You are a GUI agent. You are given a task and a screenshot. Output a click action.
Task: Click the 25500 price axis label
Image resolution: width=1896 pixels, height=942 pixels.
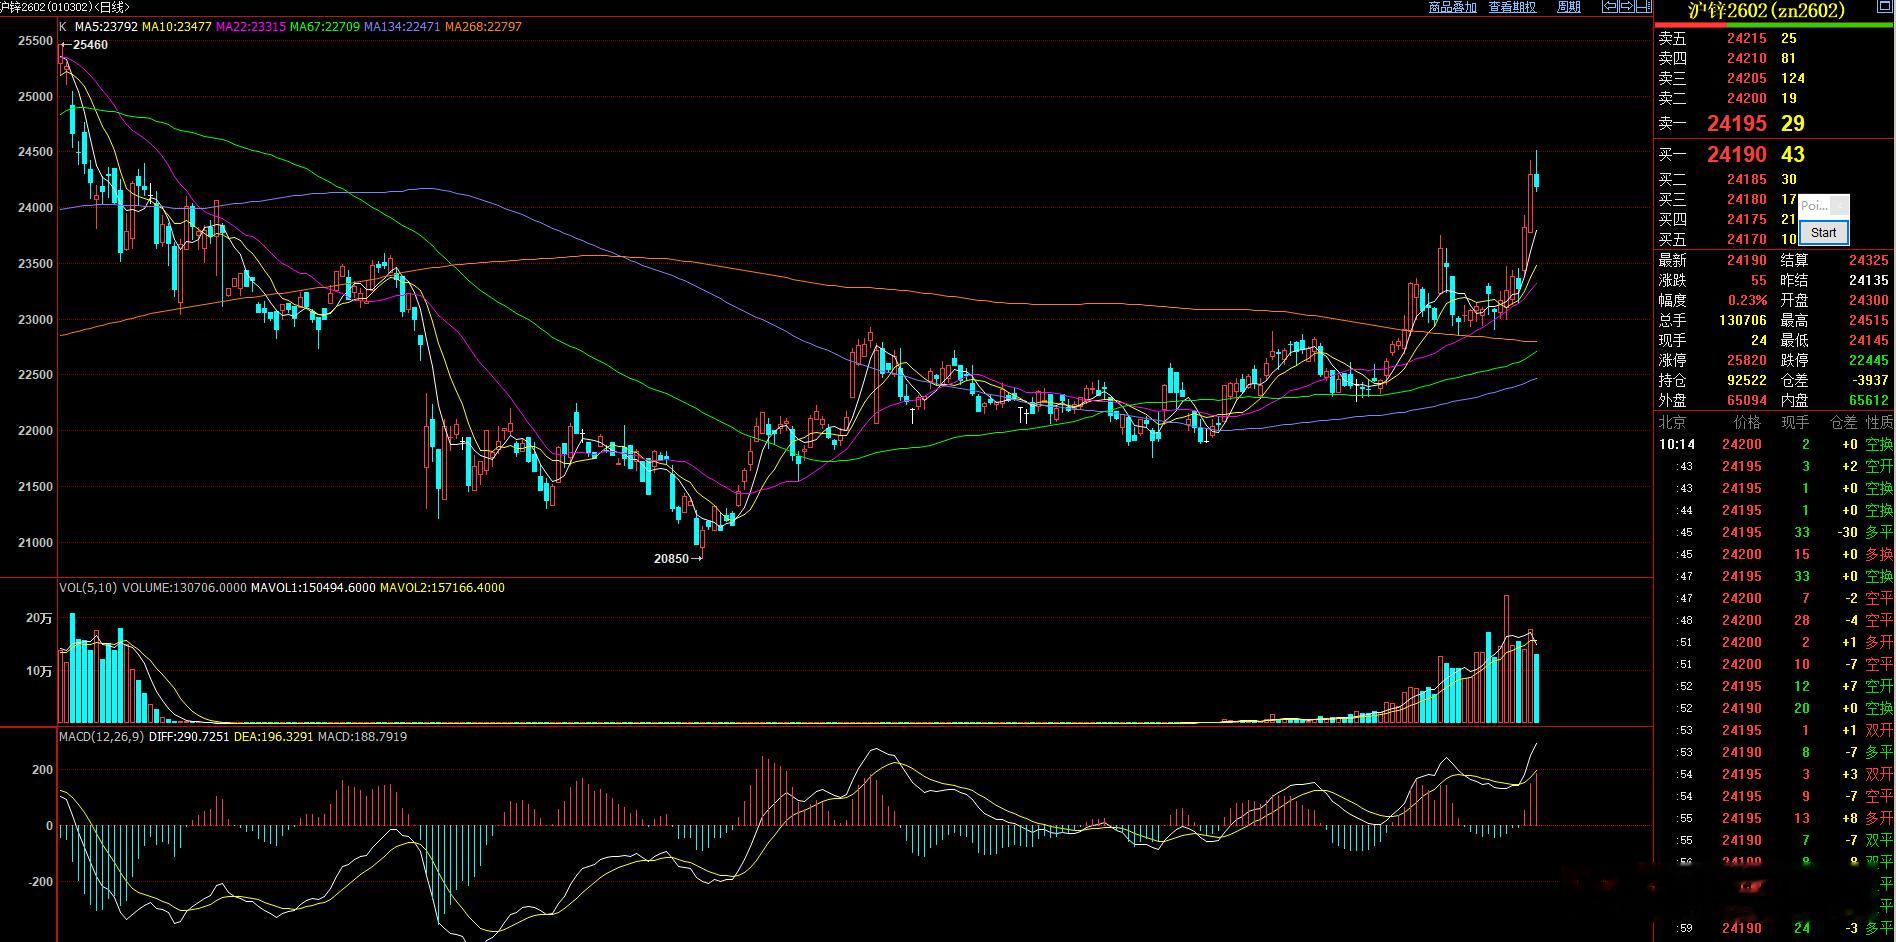pos(35,41)
